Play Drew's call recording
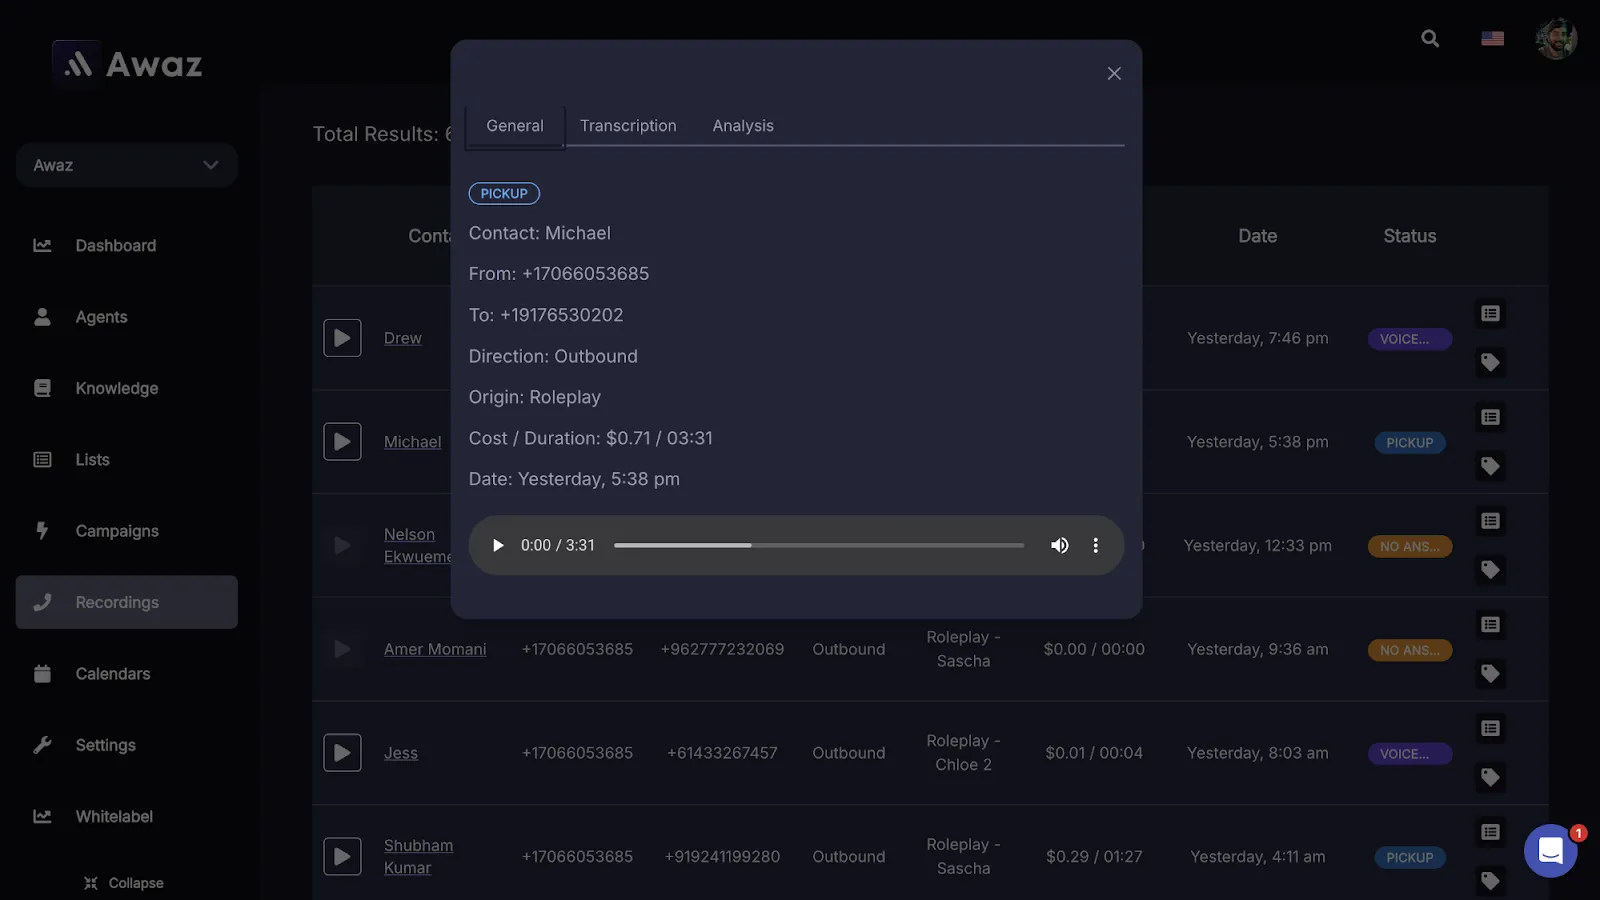 pyautogui.click(x=342, y=338)
